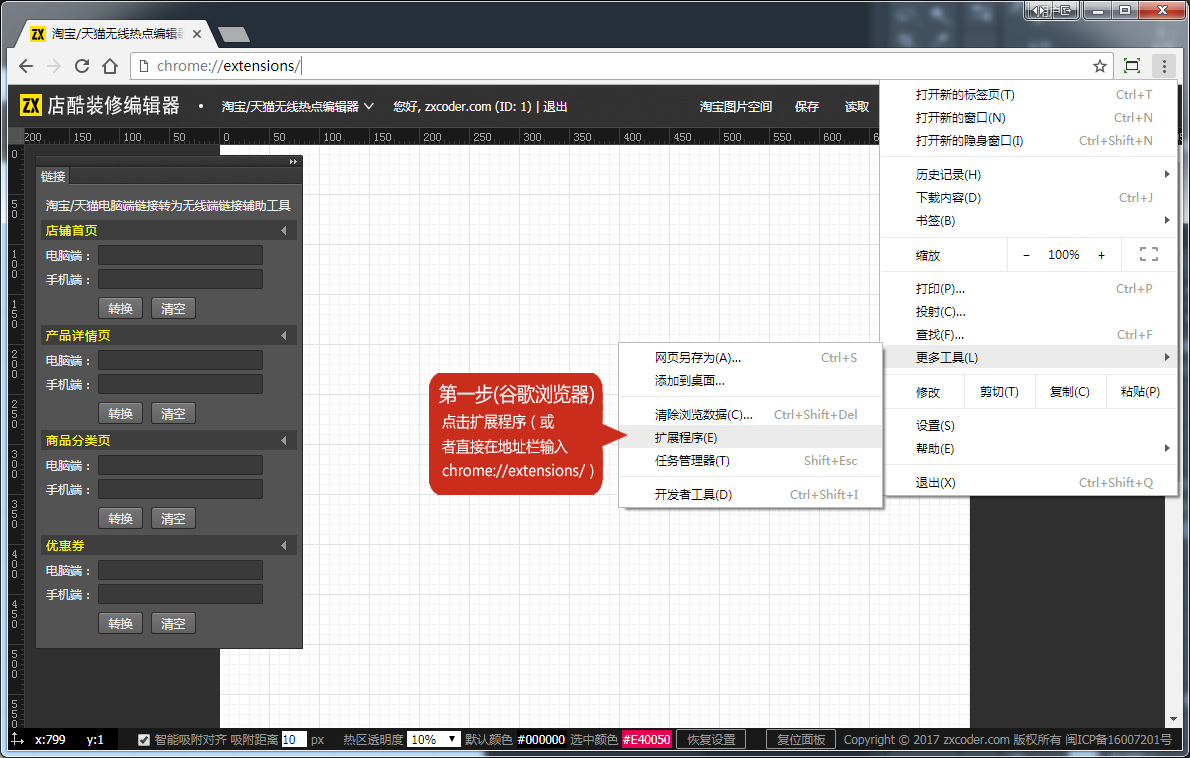Expand the 书签(B) submenu
Screen dimensions: 1190x758
click(x=1029, y=221)
